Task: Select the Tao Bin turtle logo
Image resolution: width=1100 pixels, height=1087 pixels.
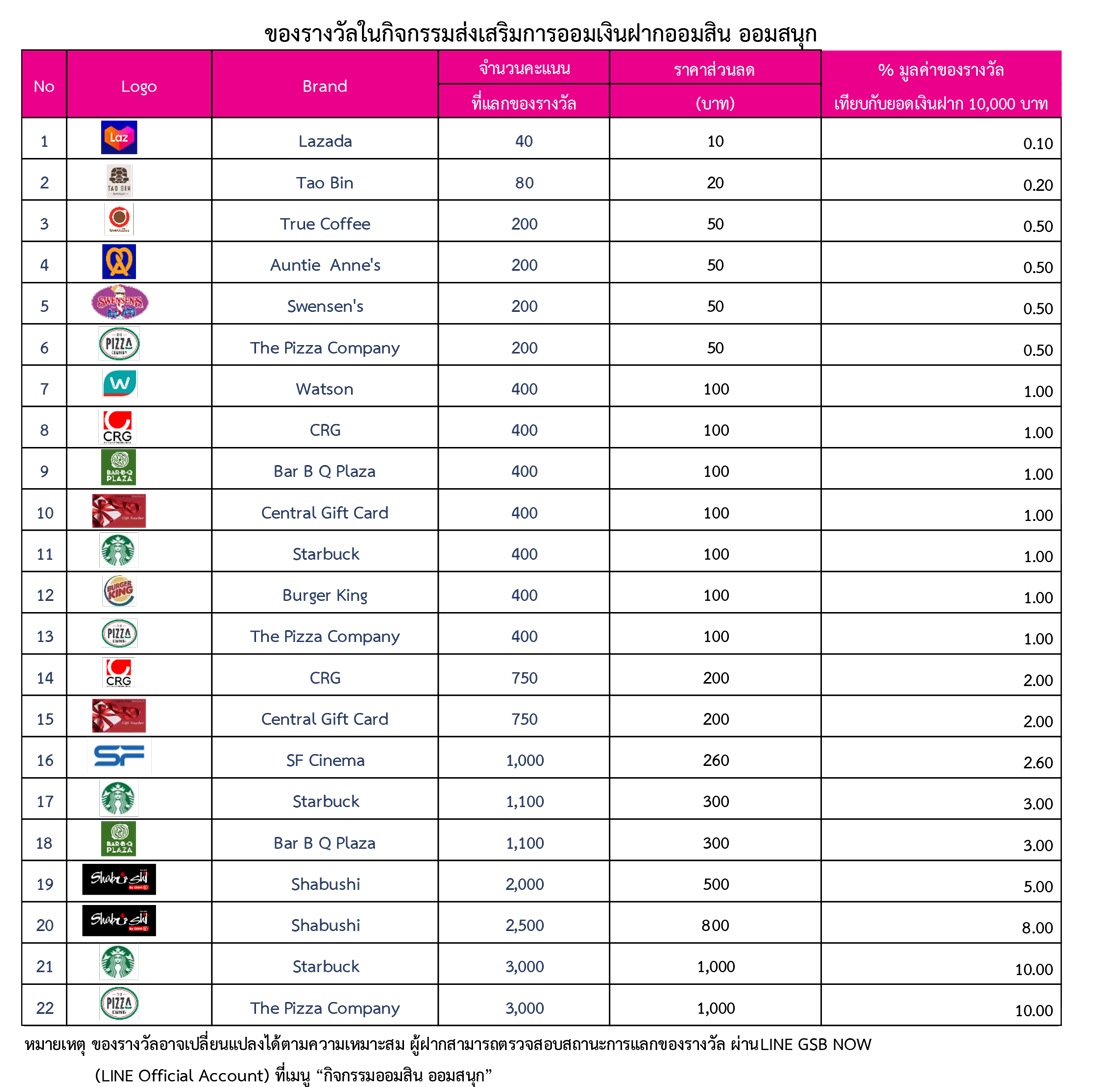Action: click(119, 180)
